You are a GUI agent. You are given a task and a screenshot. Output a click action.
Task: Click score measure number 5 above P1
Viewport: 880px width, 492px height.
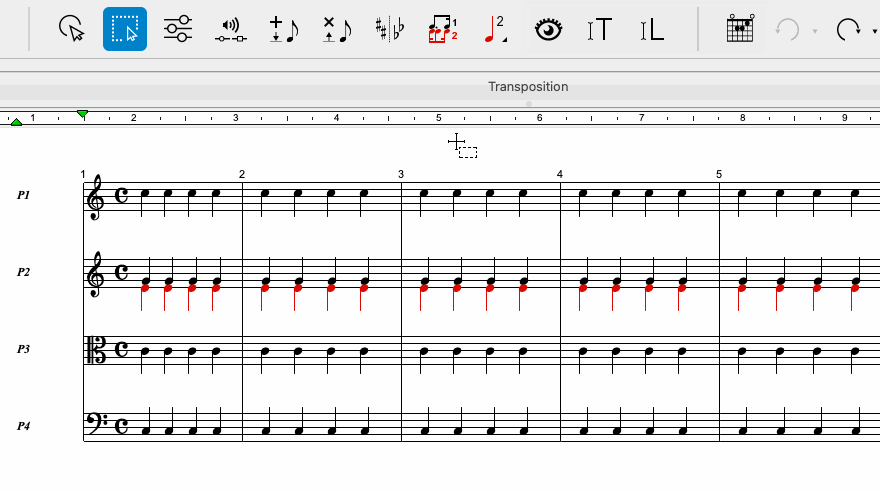[x=719, y=174]
